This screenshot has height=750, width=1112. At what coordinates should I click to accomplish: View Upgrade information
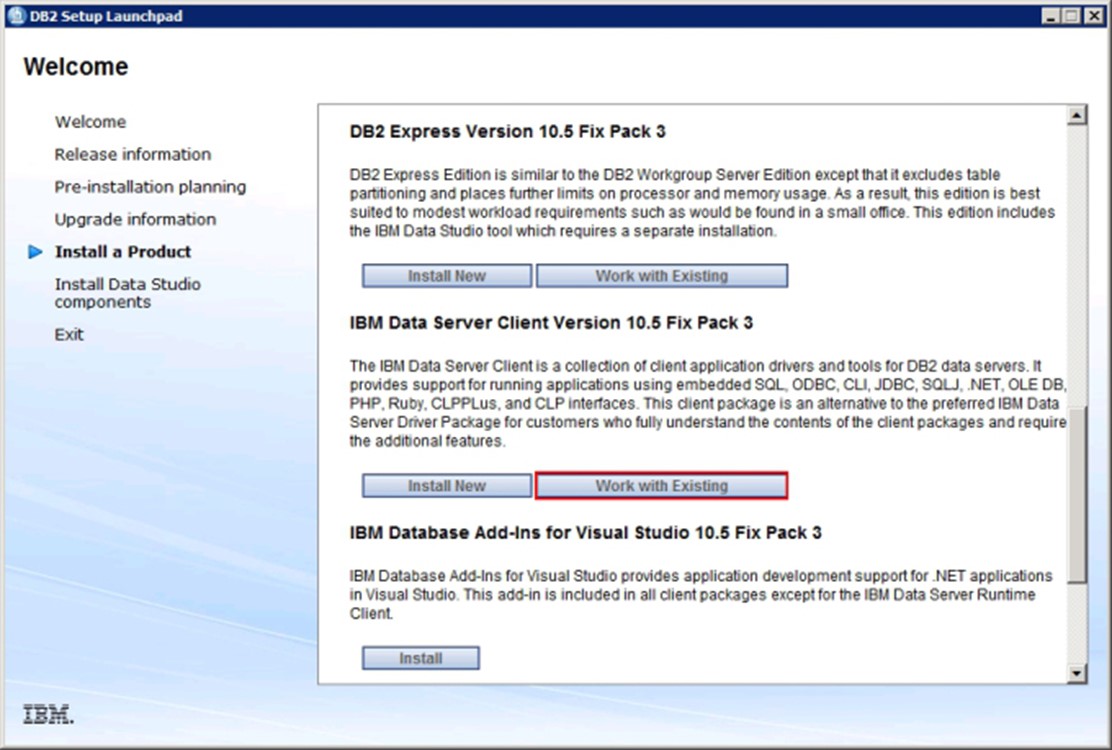pyautogui.click(x=135, y=219)
